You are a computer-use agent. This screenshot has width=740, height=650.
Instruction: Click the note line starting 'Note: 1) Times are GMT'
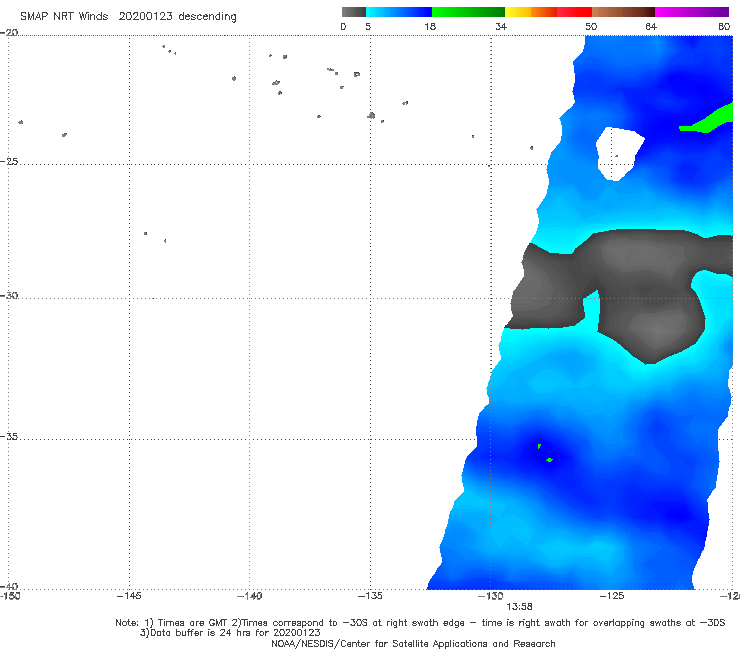click(420, 623)
